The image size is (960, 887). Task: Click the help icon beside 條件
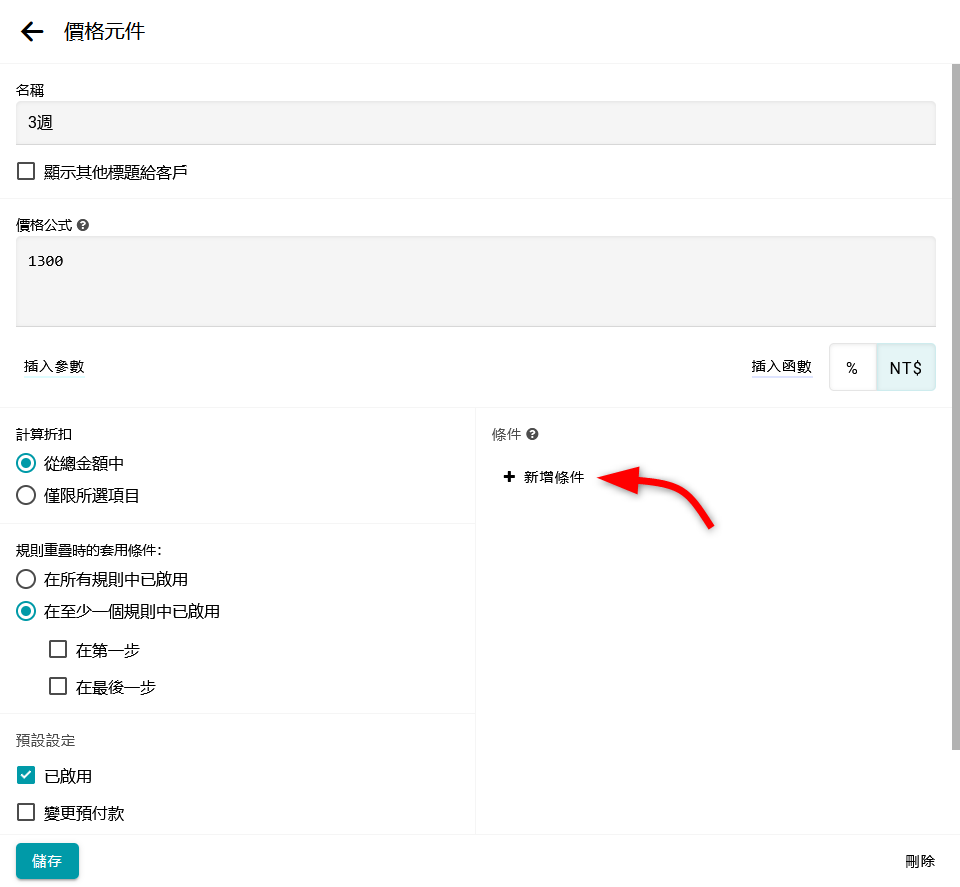pos(533,434)
